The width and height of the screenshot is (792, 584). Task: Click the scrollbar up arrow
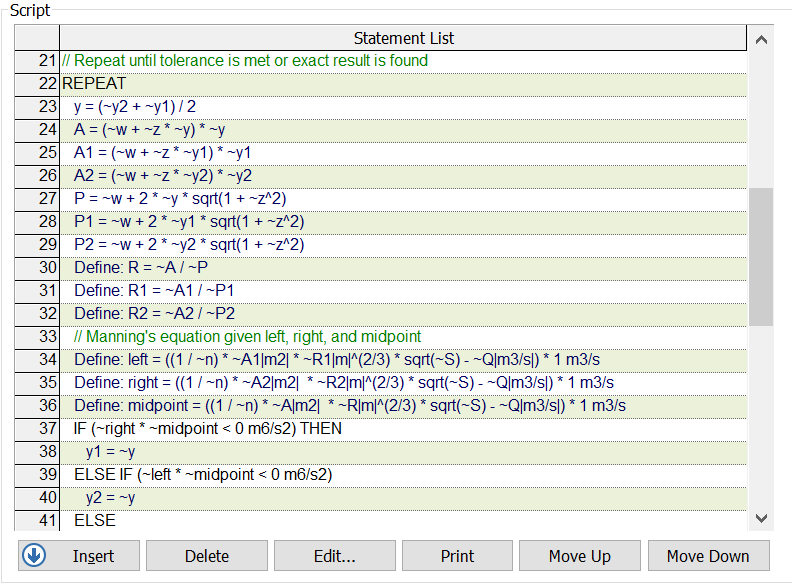(761, 40)
